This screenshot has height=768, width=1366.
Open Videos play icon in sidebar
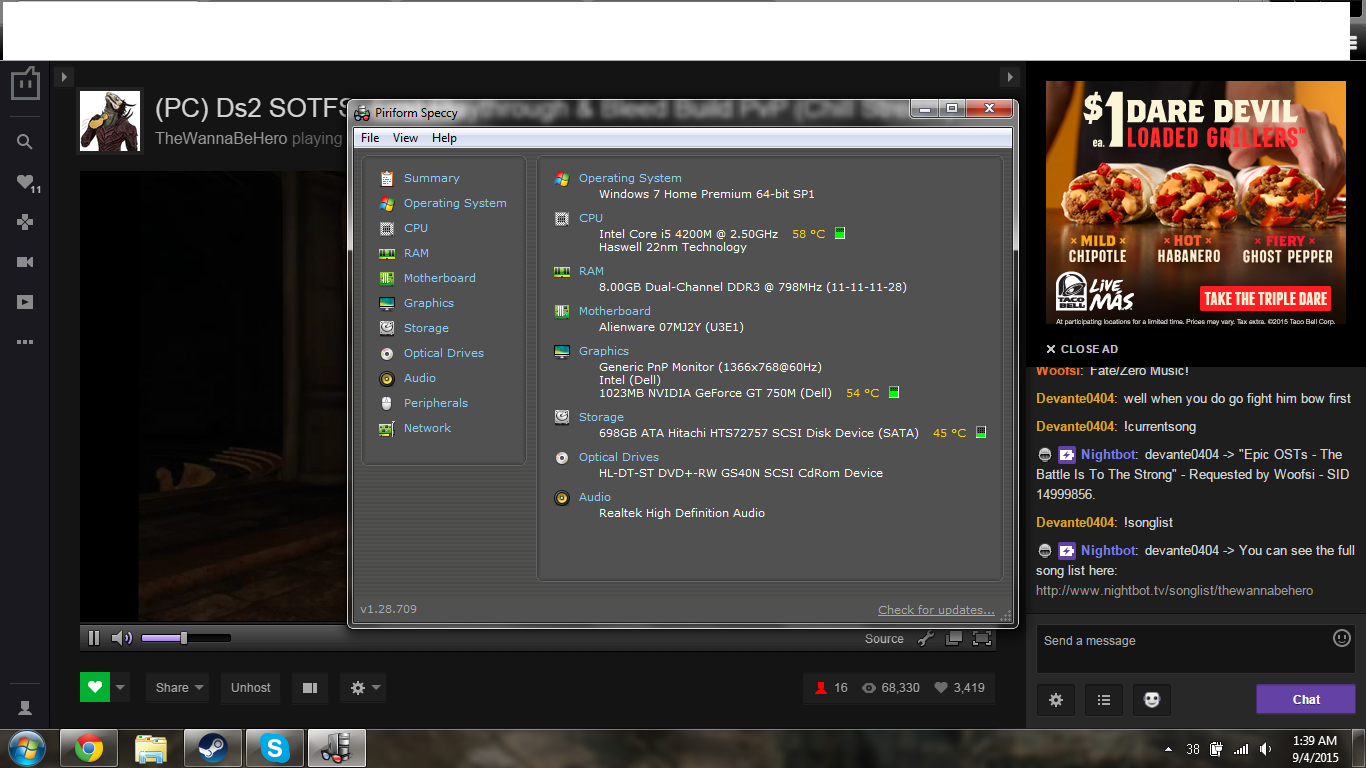coord(25,302)
